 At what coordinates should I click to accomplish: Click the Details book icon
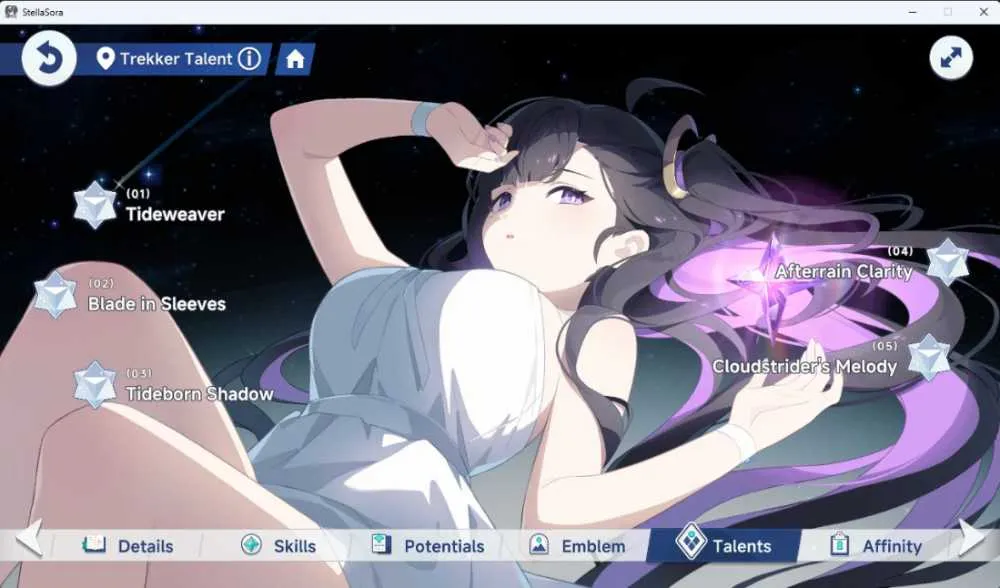(94, 545)
